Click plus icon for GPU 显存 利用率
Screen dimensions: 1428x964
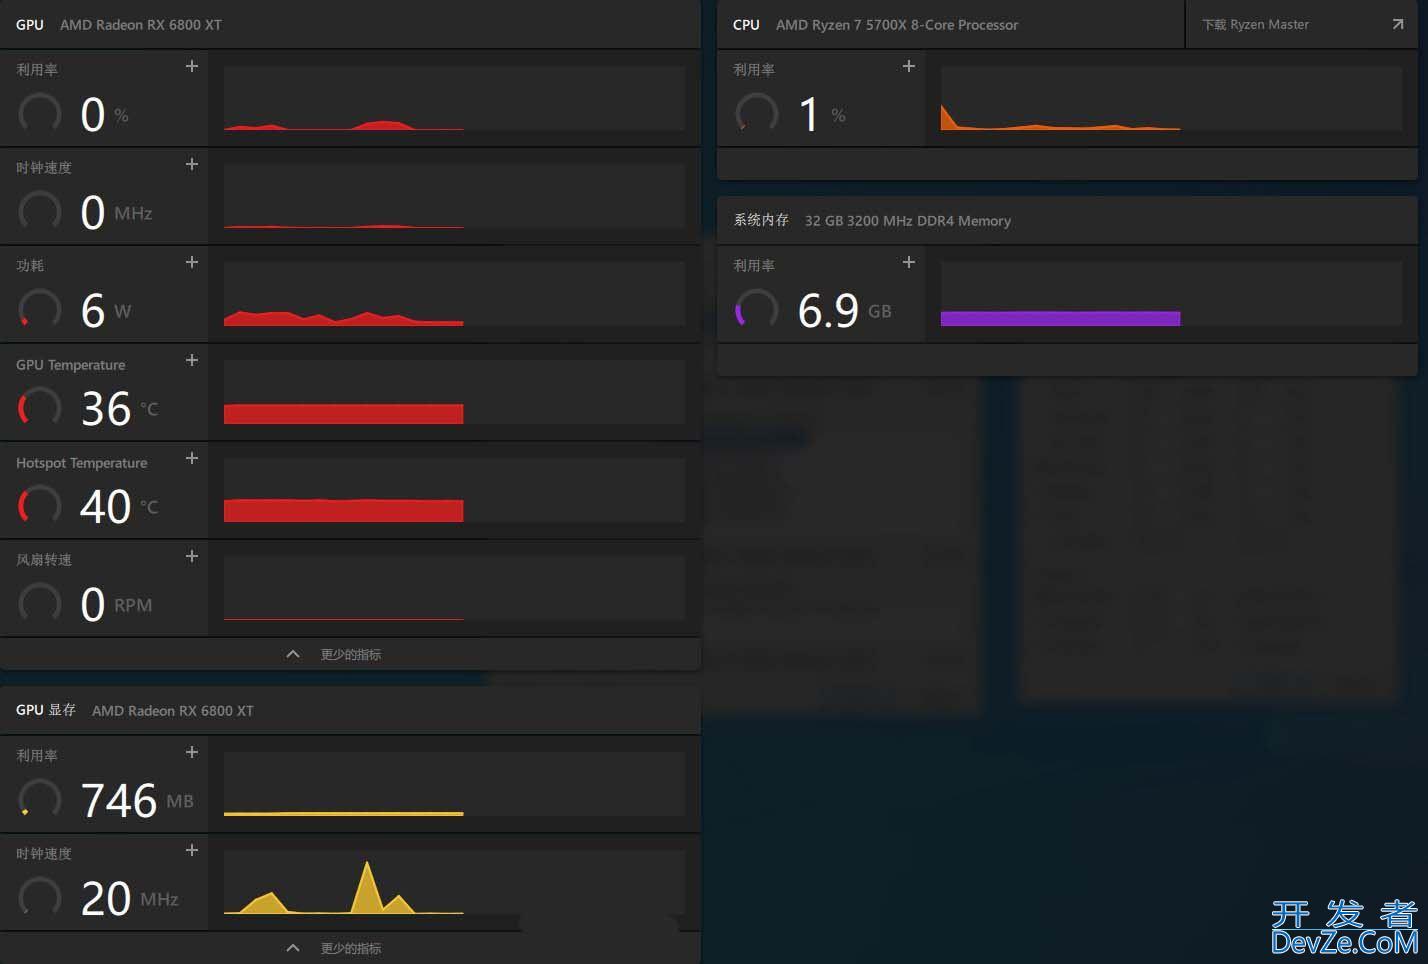coord(192,752)
